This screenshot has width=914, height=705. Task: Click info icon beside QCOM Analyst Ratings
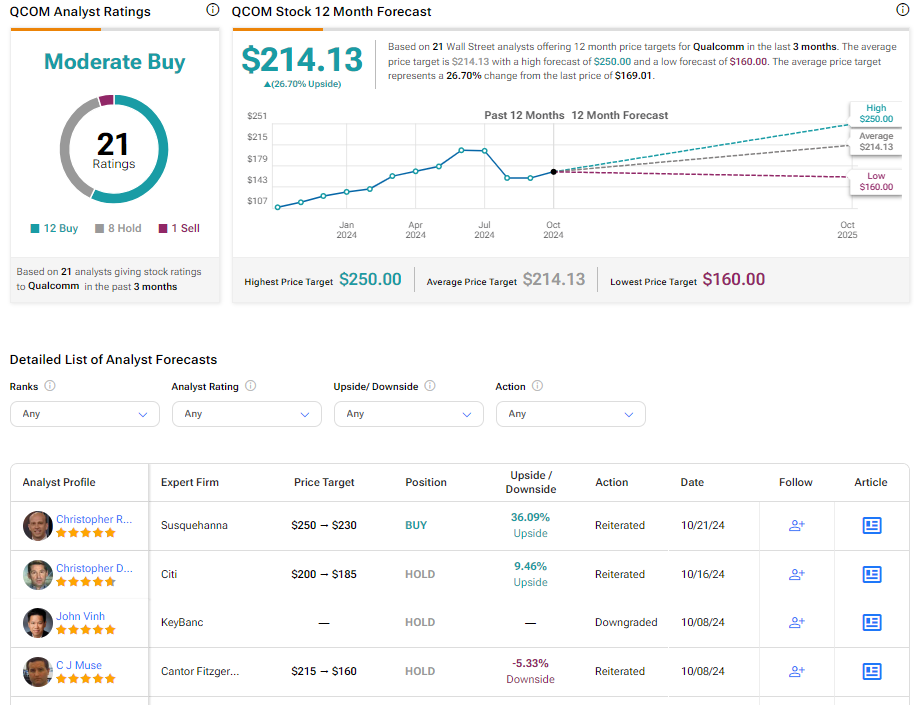(212, 11)
